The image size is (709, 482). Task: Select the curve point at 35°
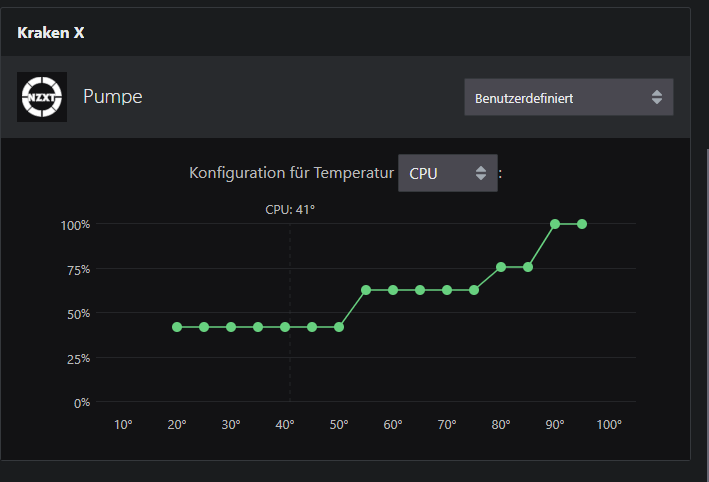coord(258,327)
